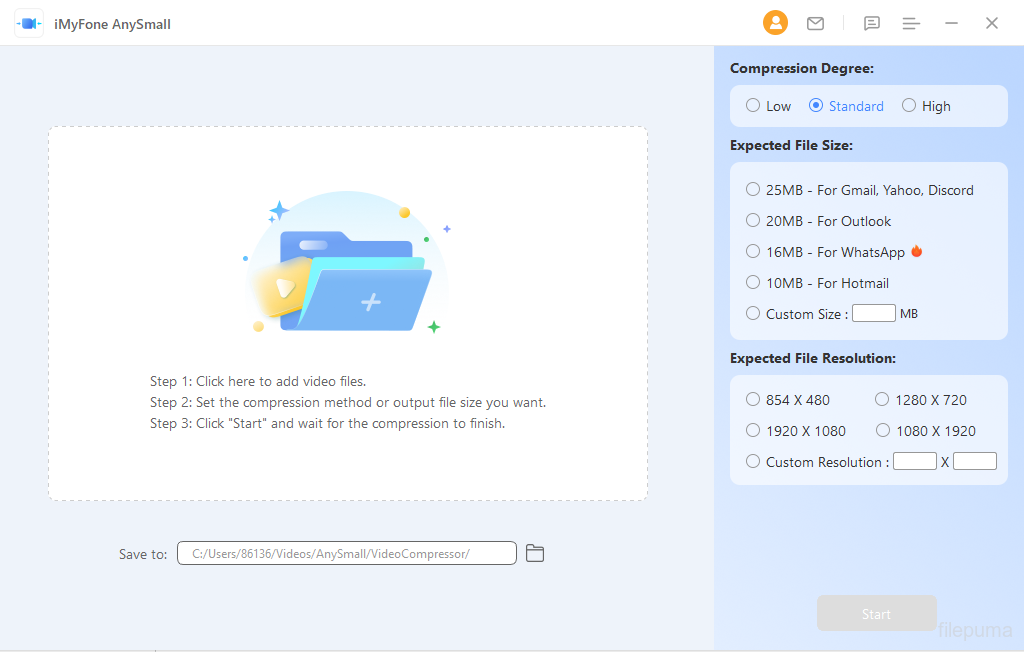Select 25MB for Gmail, Yahoo, Discord
Screen dimensions: 1024x652
pyautogui.click(x=753, y=190)
